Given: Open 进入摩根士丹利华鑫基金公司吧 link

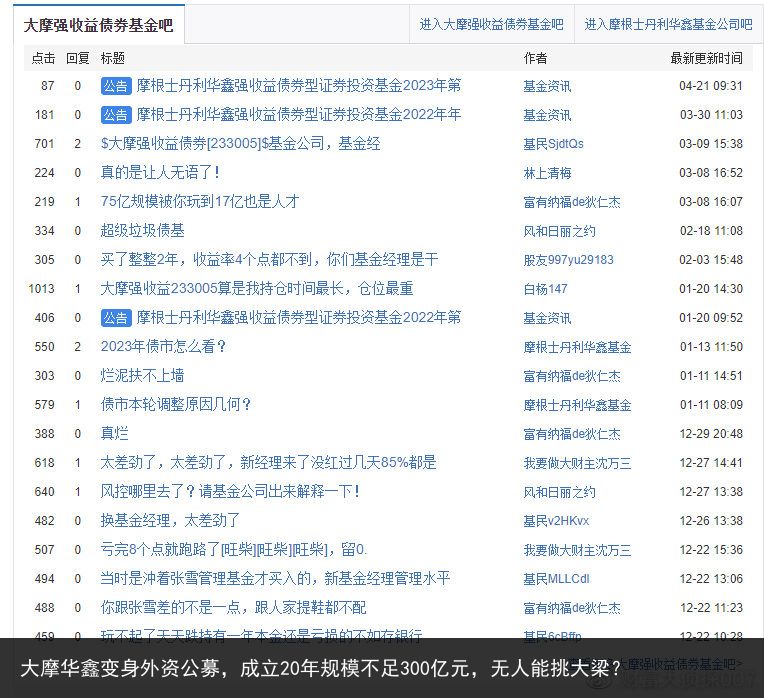Looking at the screenshot, I should (668, 24).
